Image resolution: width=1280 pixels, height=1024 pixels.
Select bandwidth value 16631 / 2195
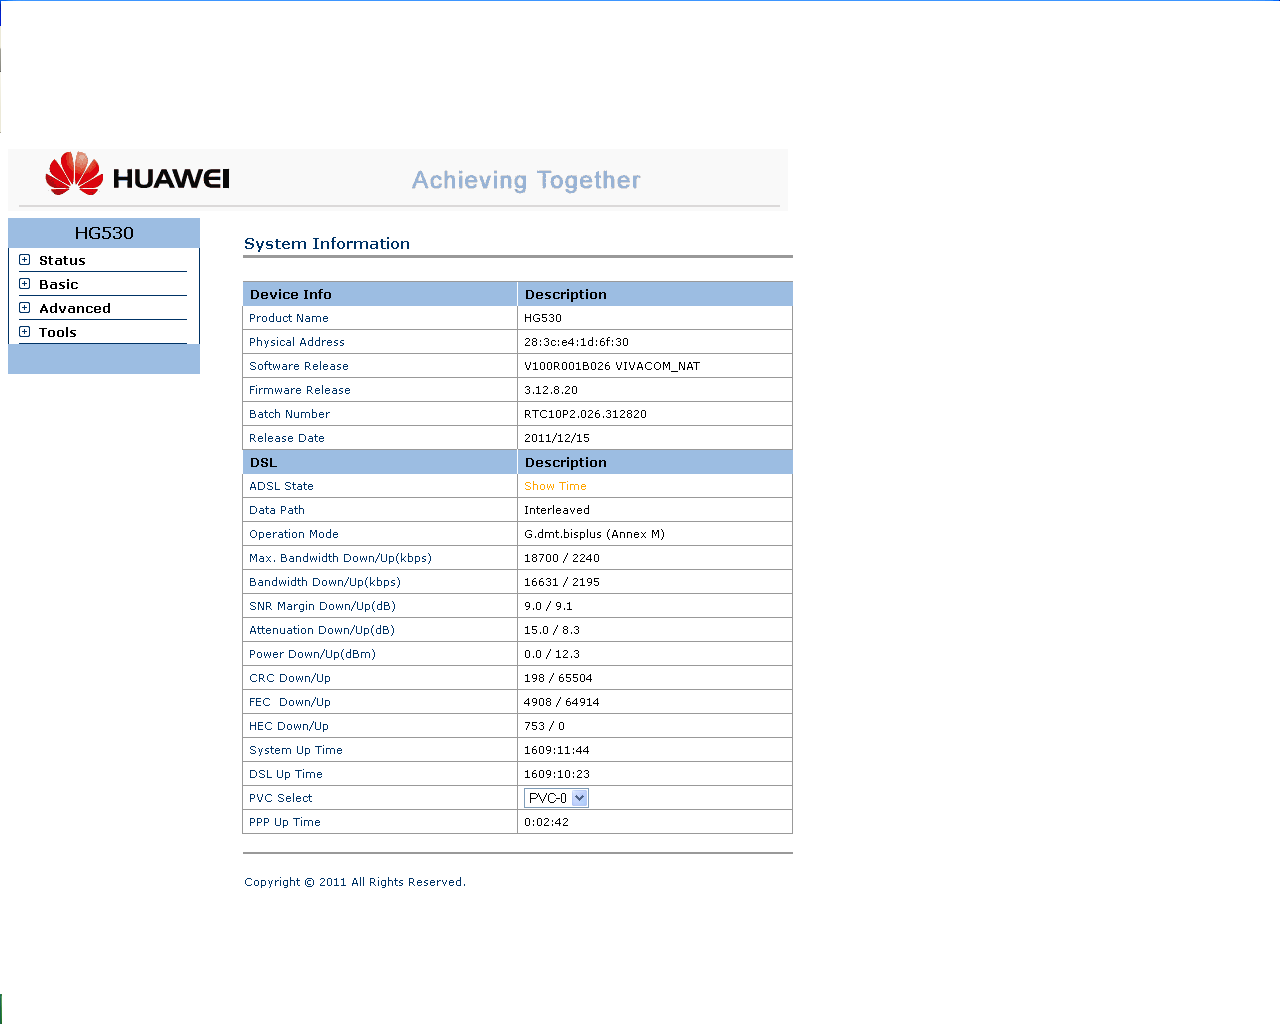coord(562,582)
